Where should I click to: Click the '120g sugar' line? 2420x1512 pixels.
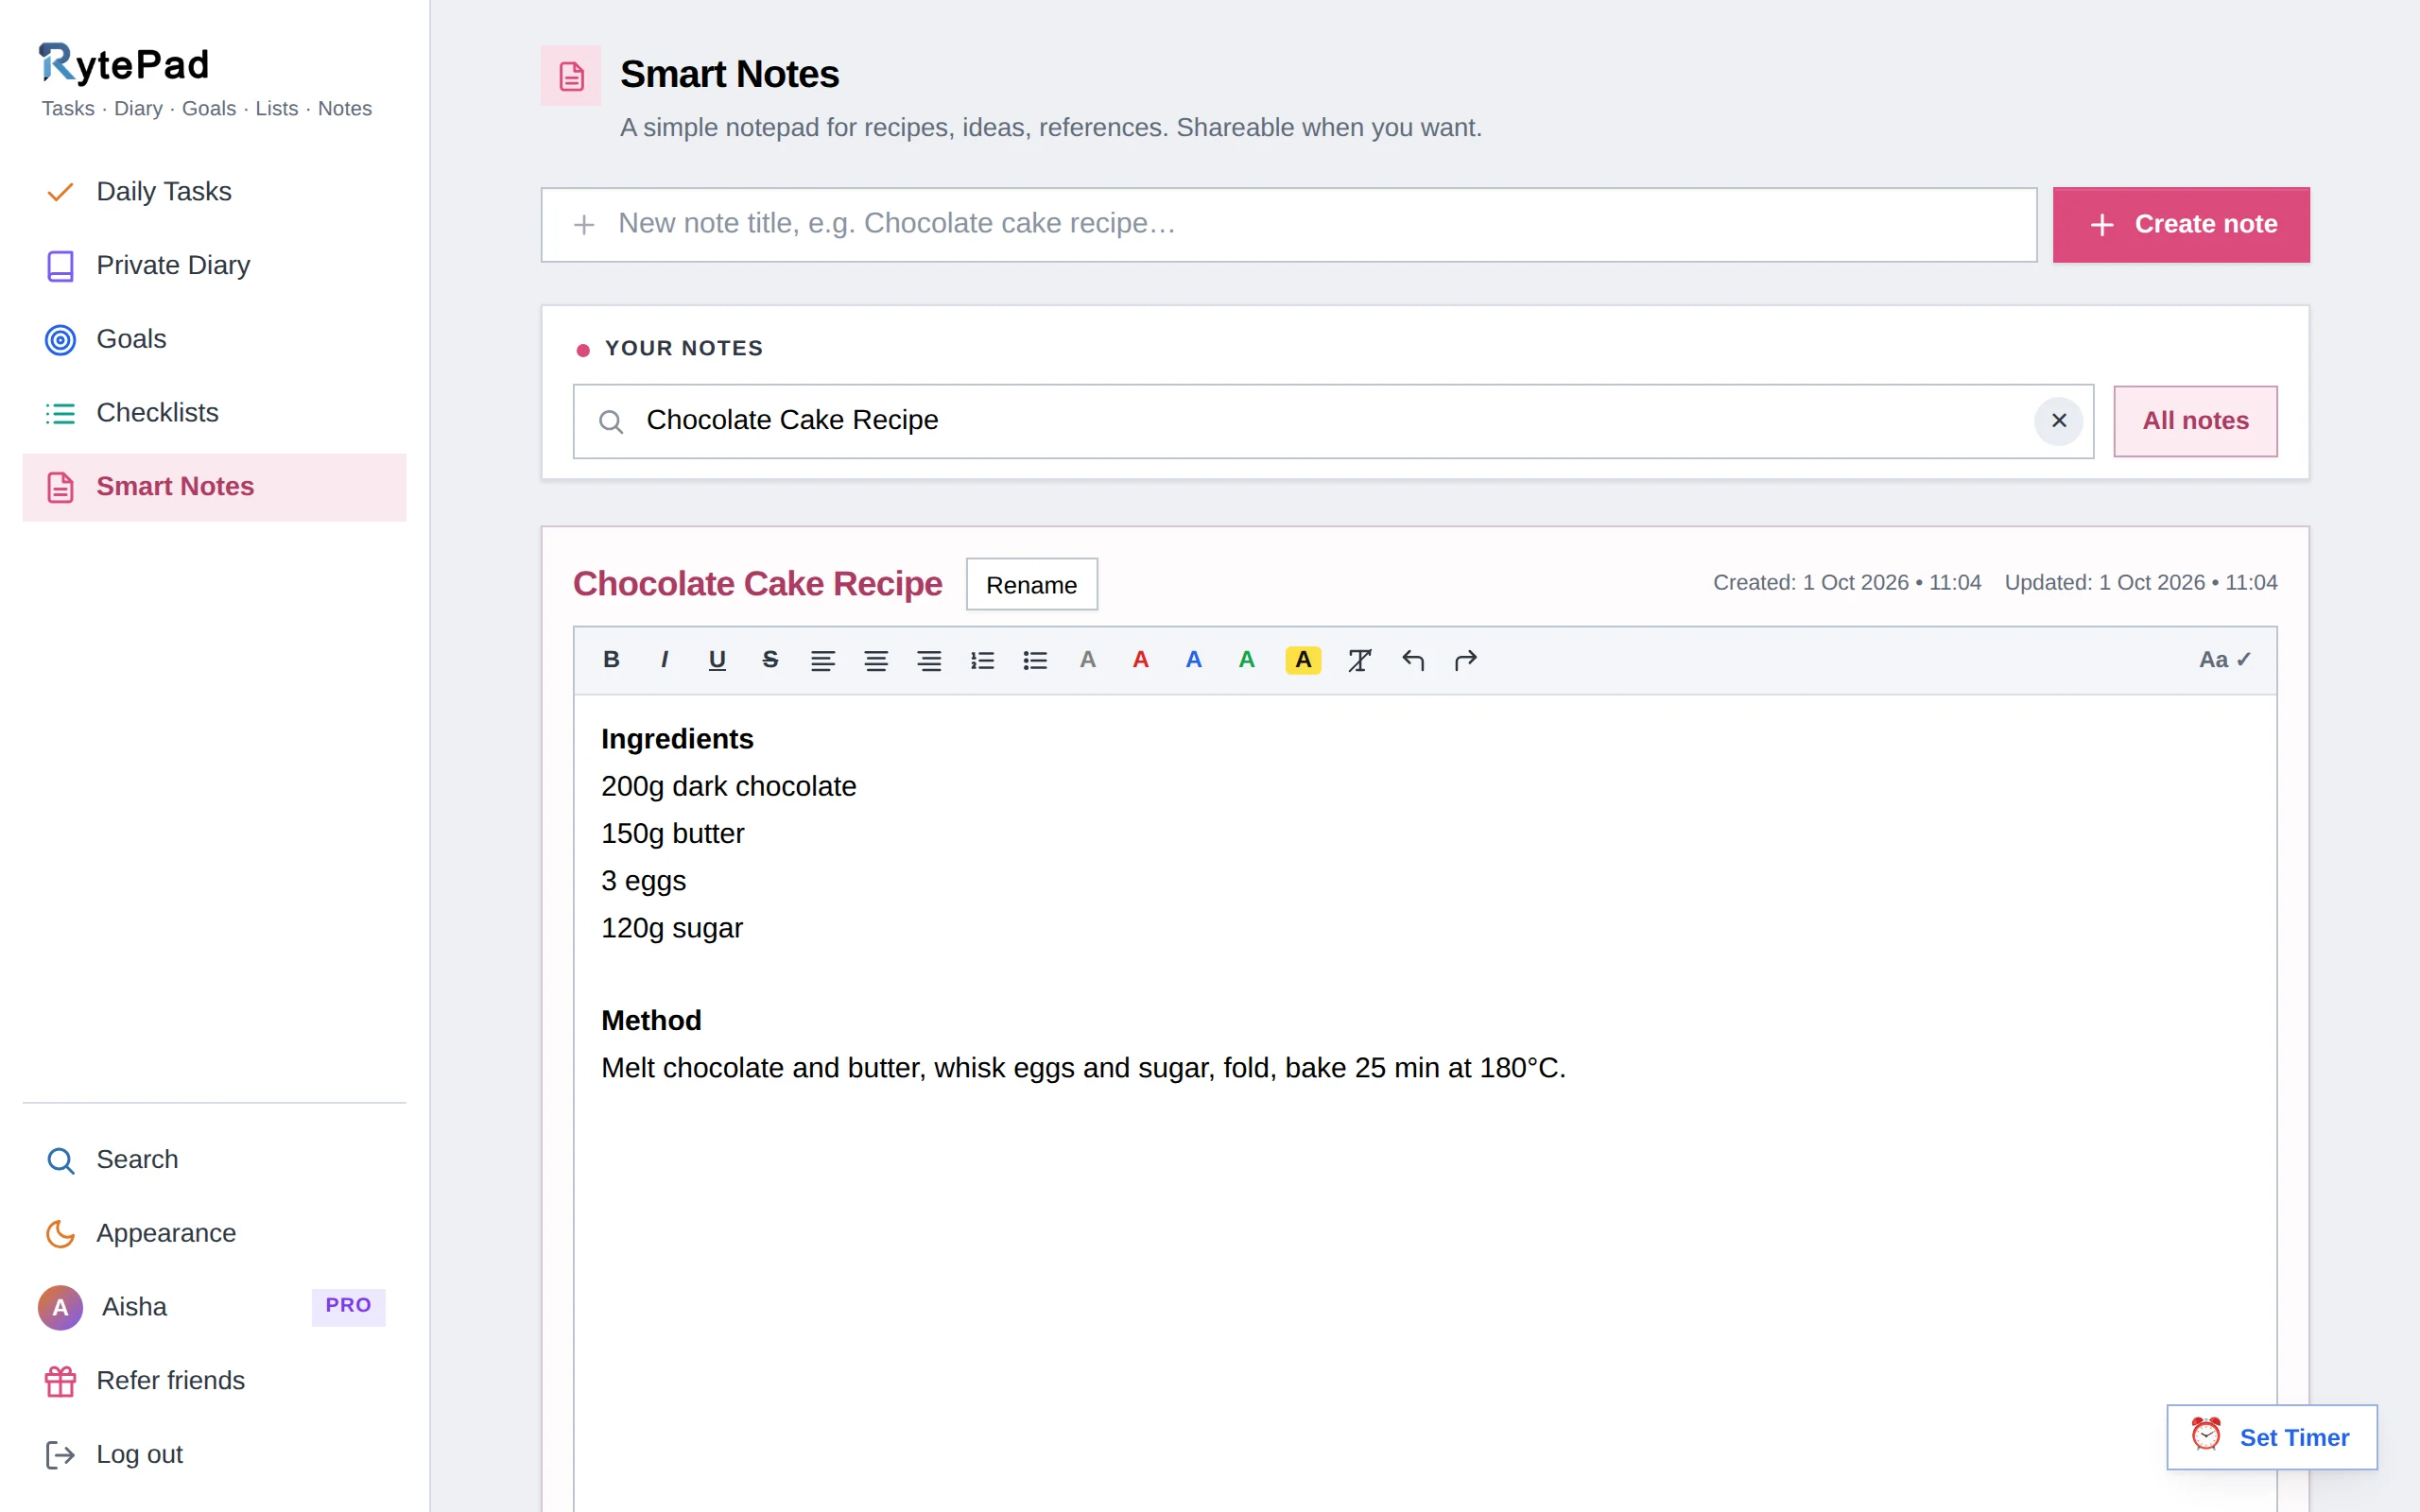coord(672,929)
